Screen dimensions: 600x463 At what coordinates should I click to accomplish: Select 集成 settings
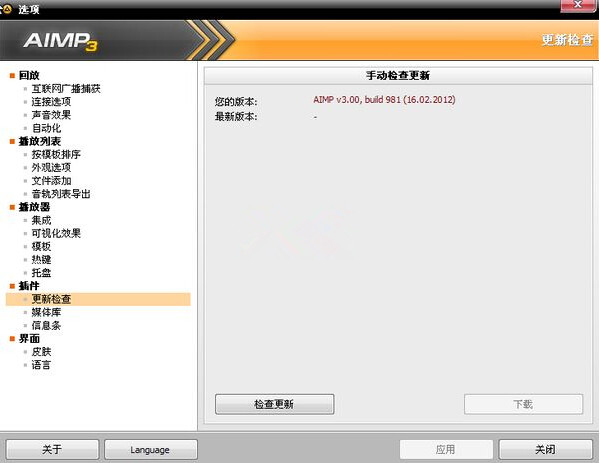tap(41, 220)
